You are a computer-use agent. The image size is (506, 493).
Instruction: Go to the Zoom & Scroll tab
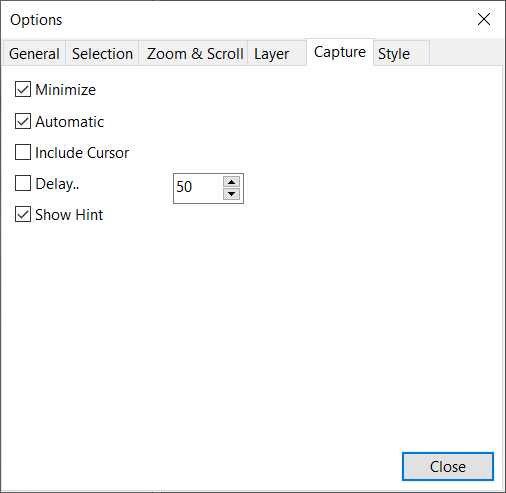coord(193,53)
